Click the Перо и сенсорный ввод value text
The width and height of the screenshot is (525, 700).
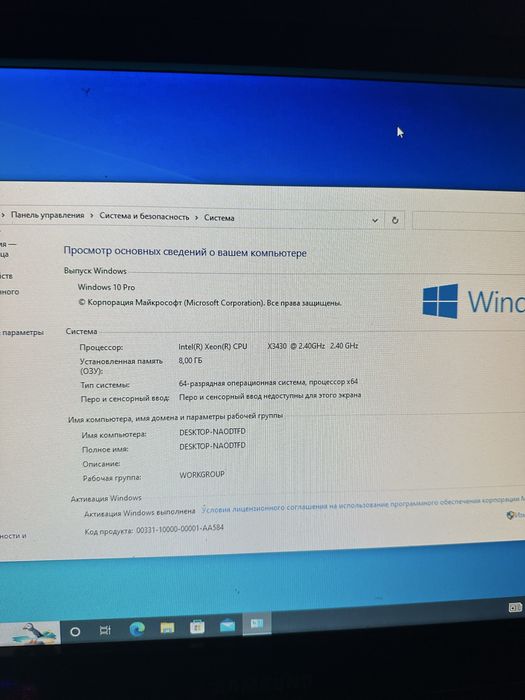point(270,396)
